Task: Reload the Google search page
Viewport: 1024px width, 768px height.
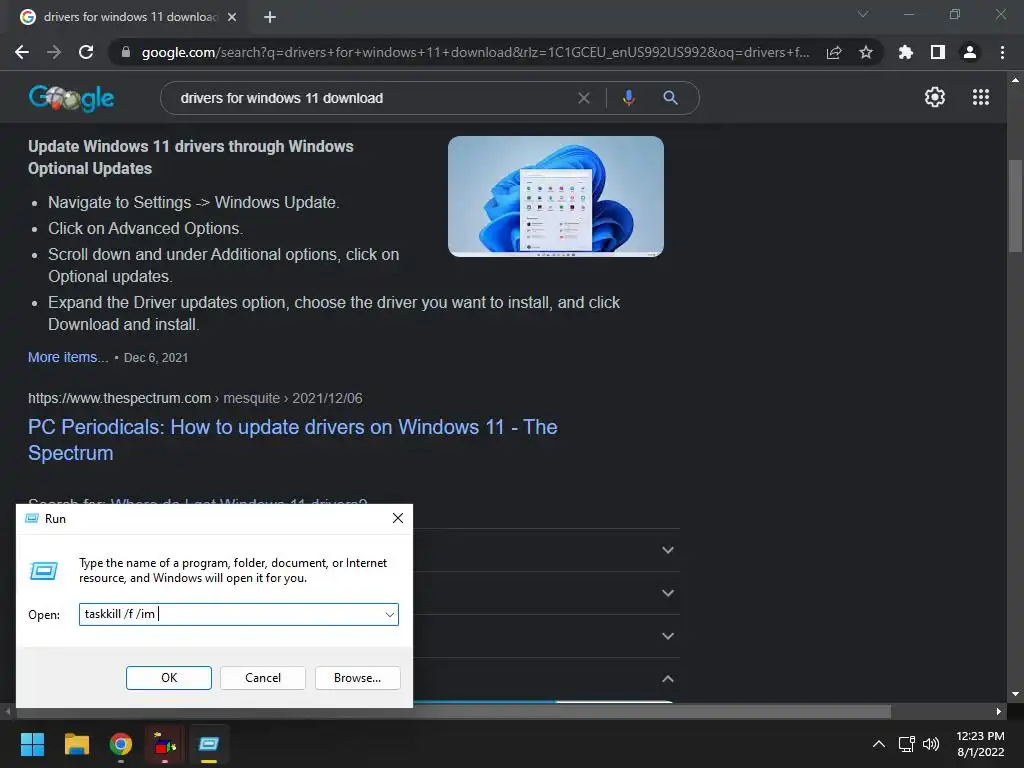Action: point(86,52)
